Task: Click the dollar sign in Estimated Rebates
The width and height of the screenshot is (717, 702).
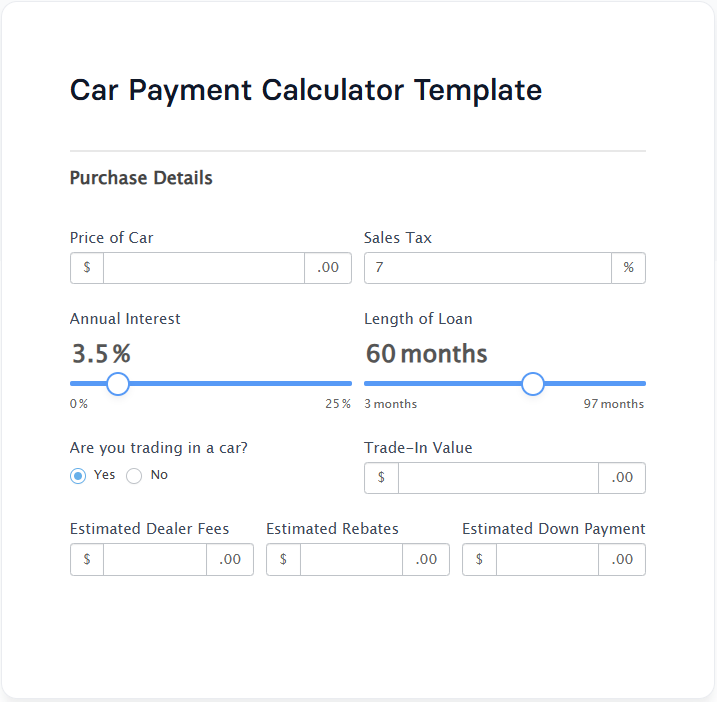Action: 283,560
